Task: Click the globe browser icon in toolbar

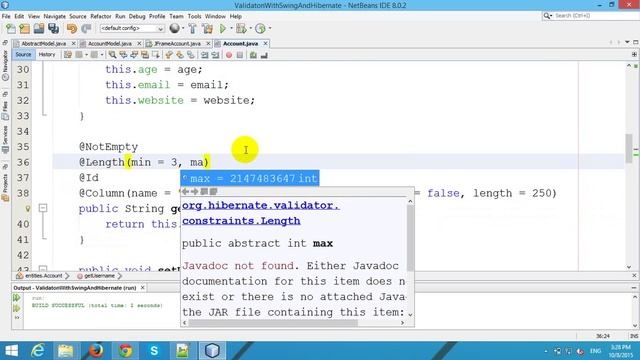Action: coord(175,28)
